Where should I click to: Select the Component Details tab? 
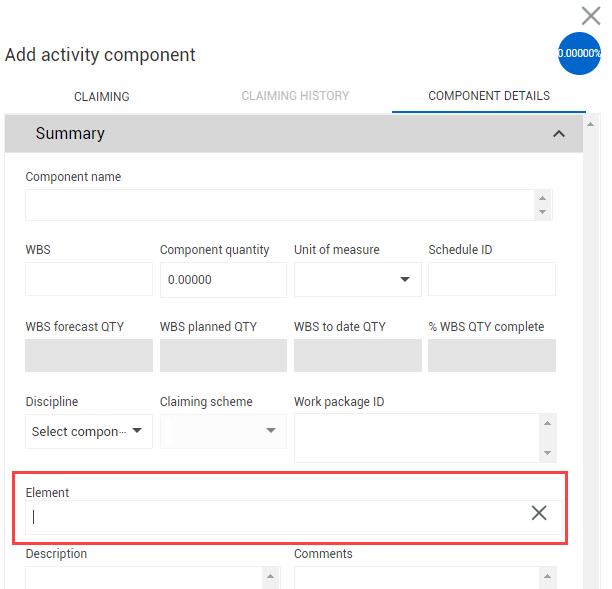coord(488,96)
